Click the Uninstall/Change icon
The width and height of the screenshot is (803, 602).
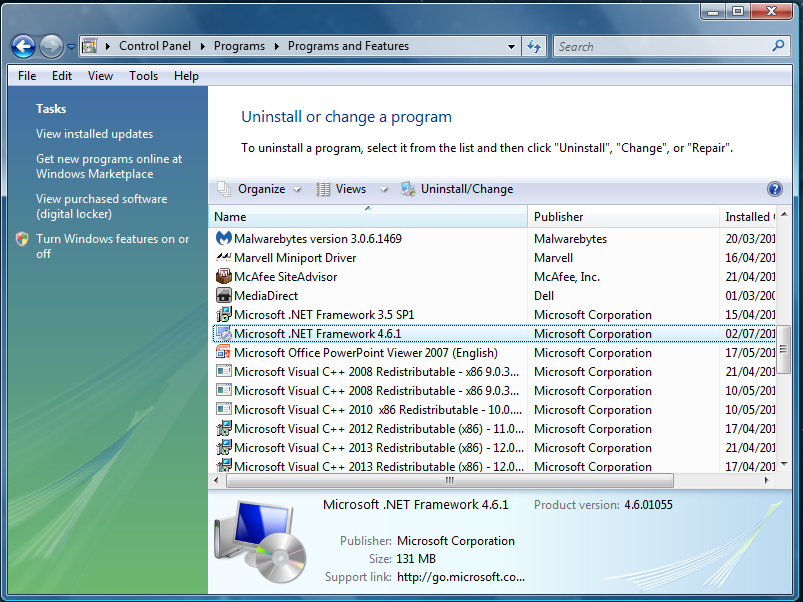click(x=408, y=189)
